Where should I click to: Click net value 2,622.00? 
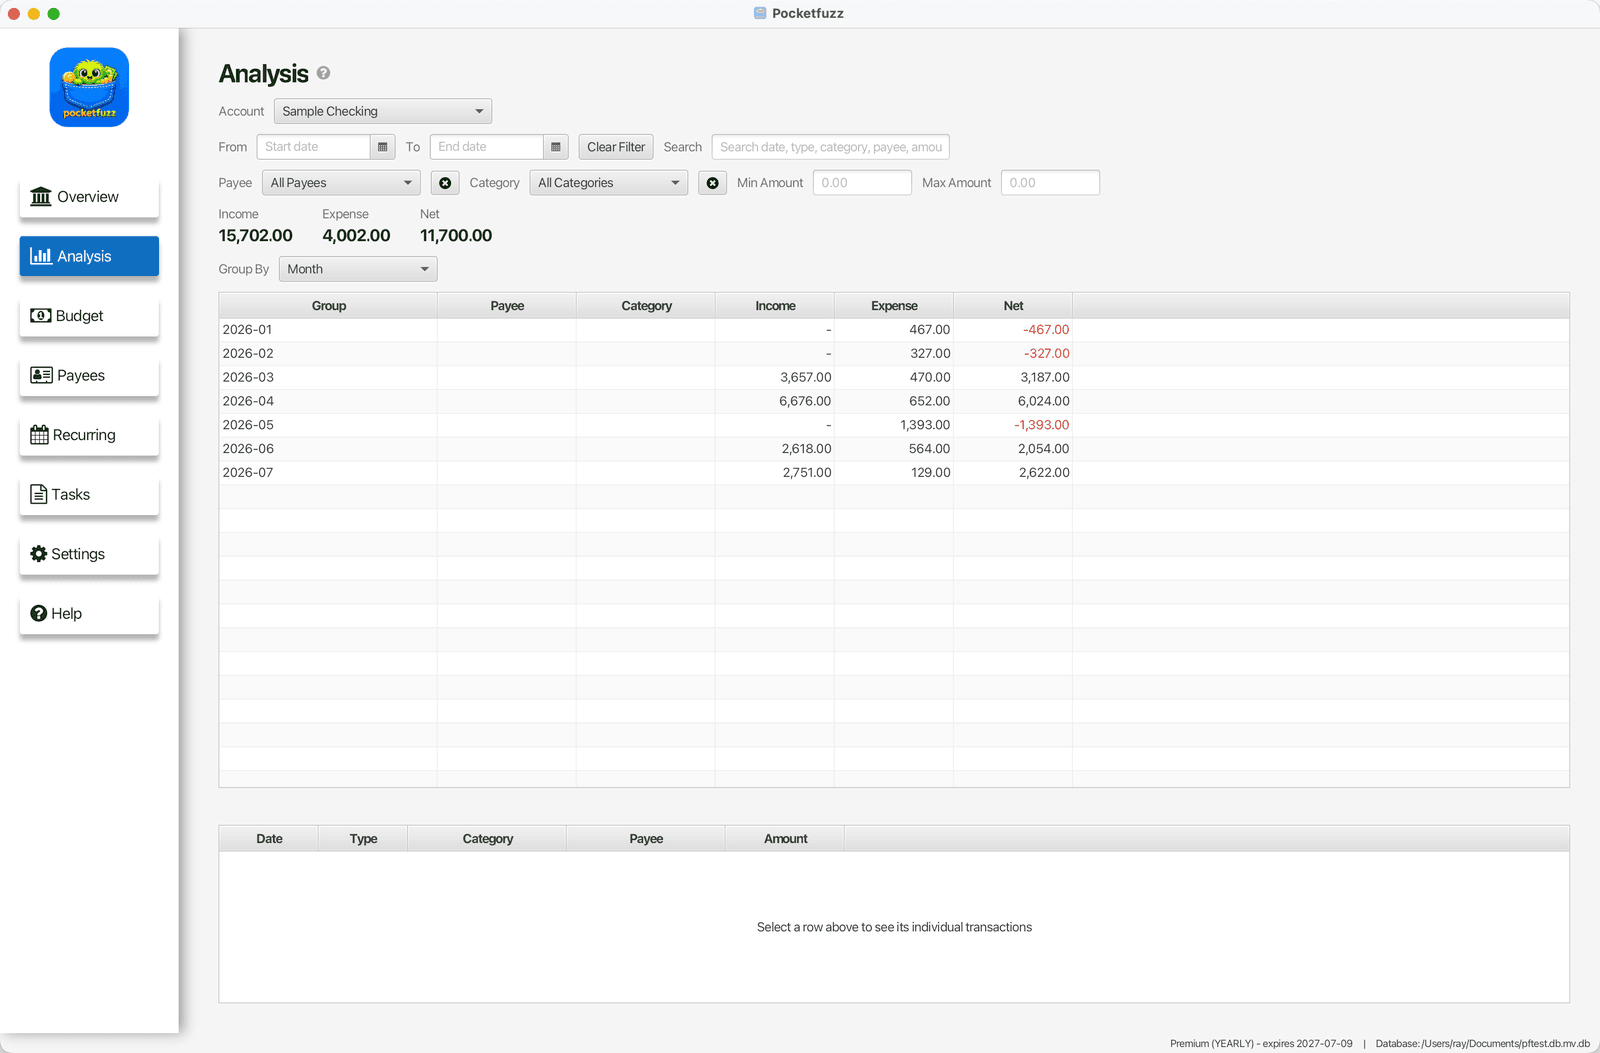coord(1044,473)
